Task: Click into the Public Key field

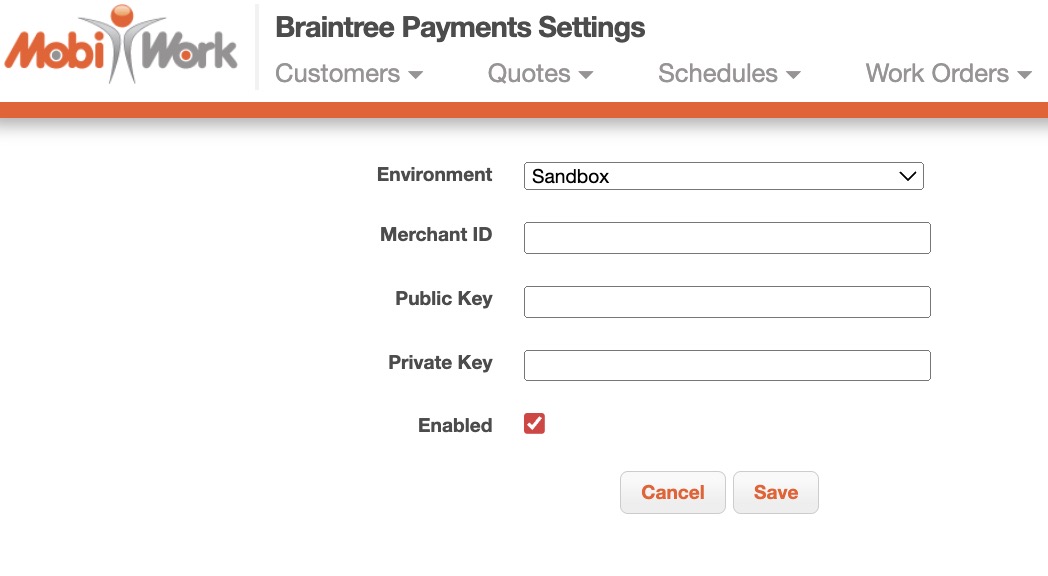Action: pos(727,302)
